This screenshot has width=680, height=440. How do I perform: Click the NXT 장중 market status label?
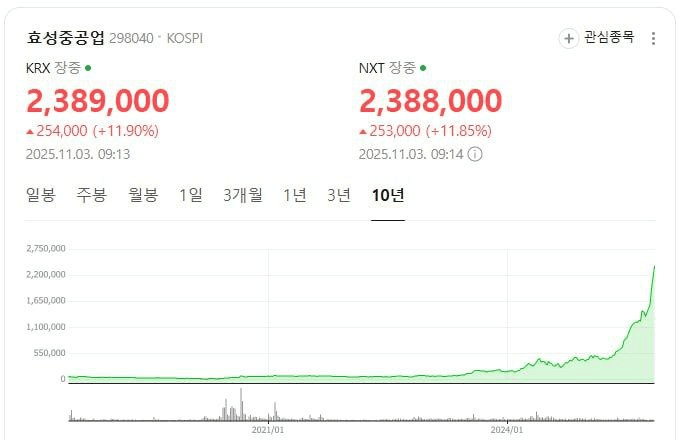tap(392, 68)
